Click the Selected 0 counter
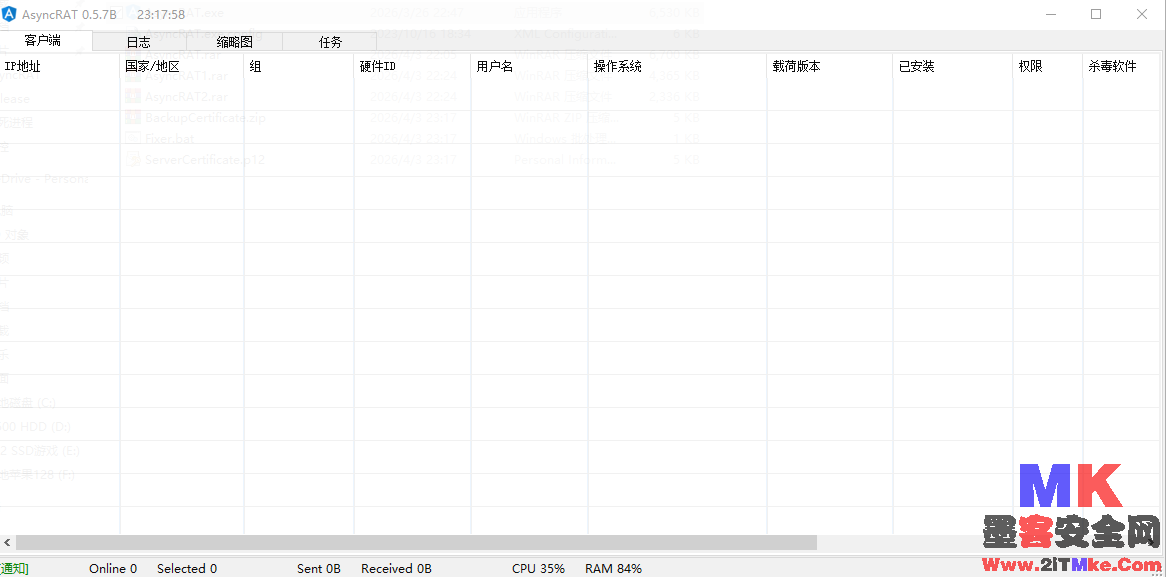Image resolution: width=1166 pixels, height=577 pixels. (186, 568)
